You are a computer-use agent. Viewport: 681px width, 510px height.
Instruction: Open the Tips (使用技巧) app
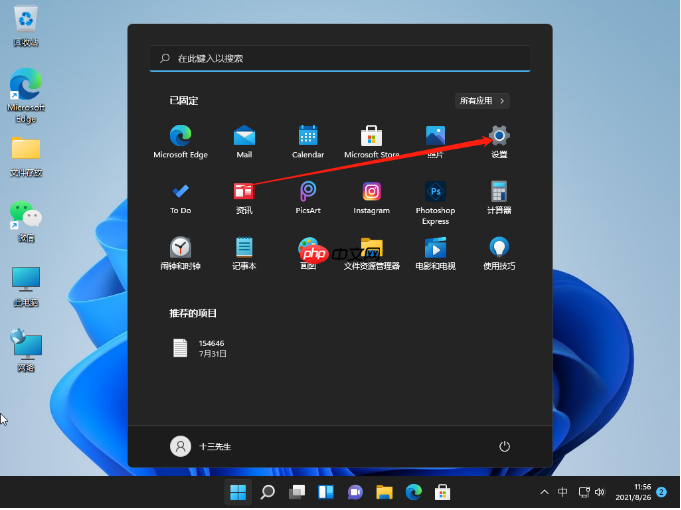(x=499, y=253)
